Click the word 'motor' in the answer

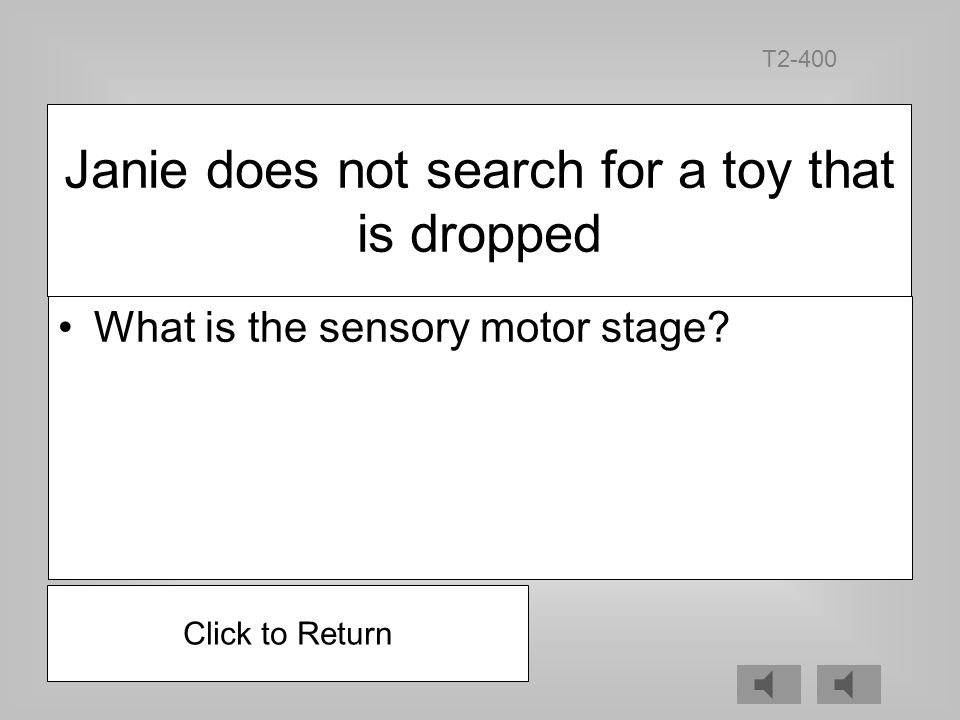[x=535, y=328]
